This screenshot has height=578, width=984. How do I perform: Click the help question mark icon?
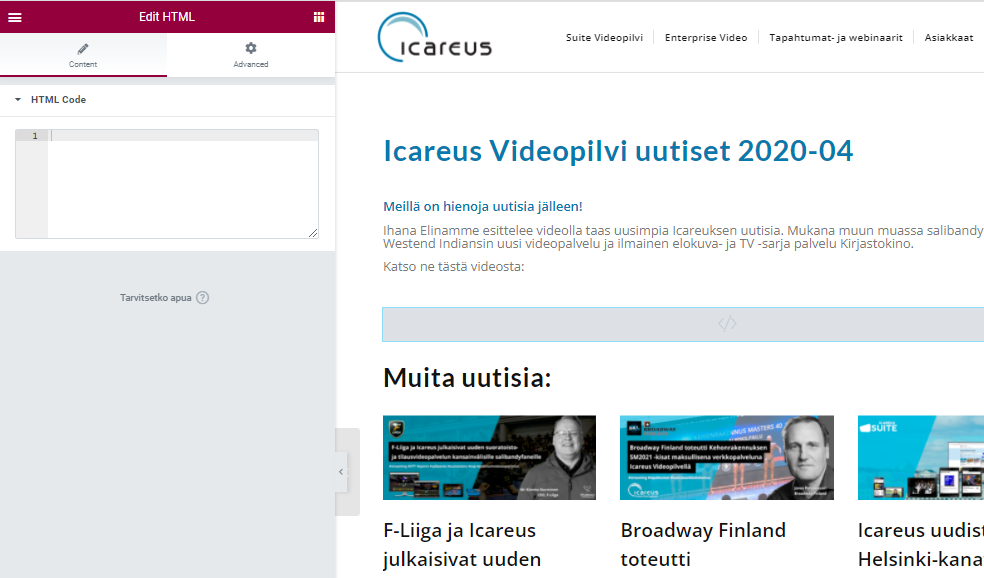click(203, 298)
